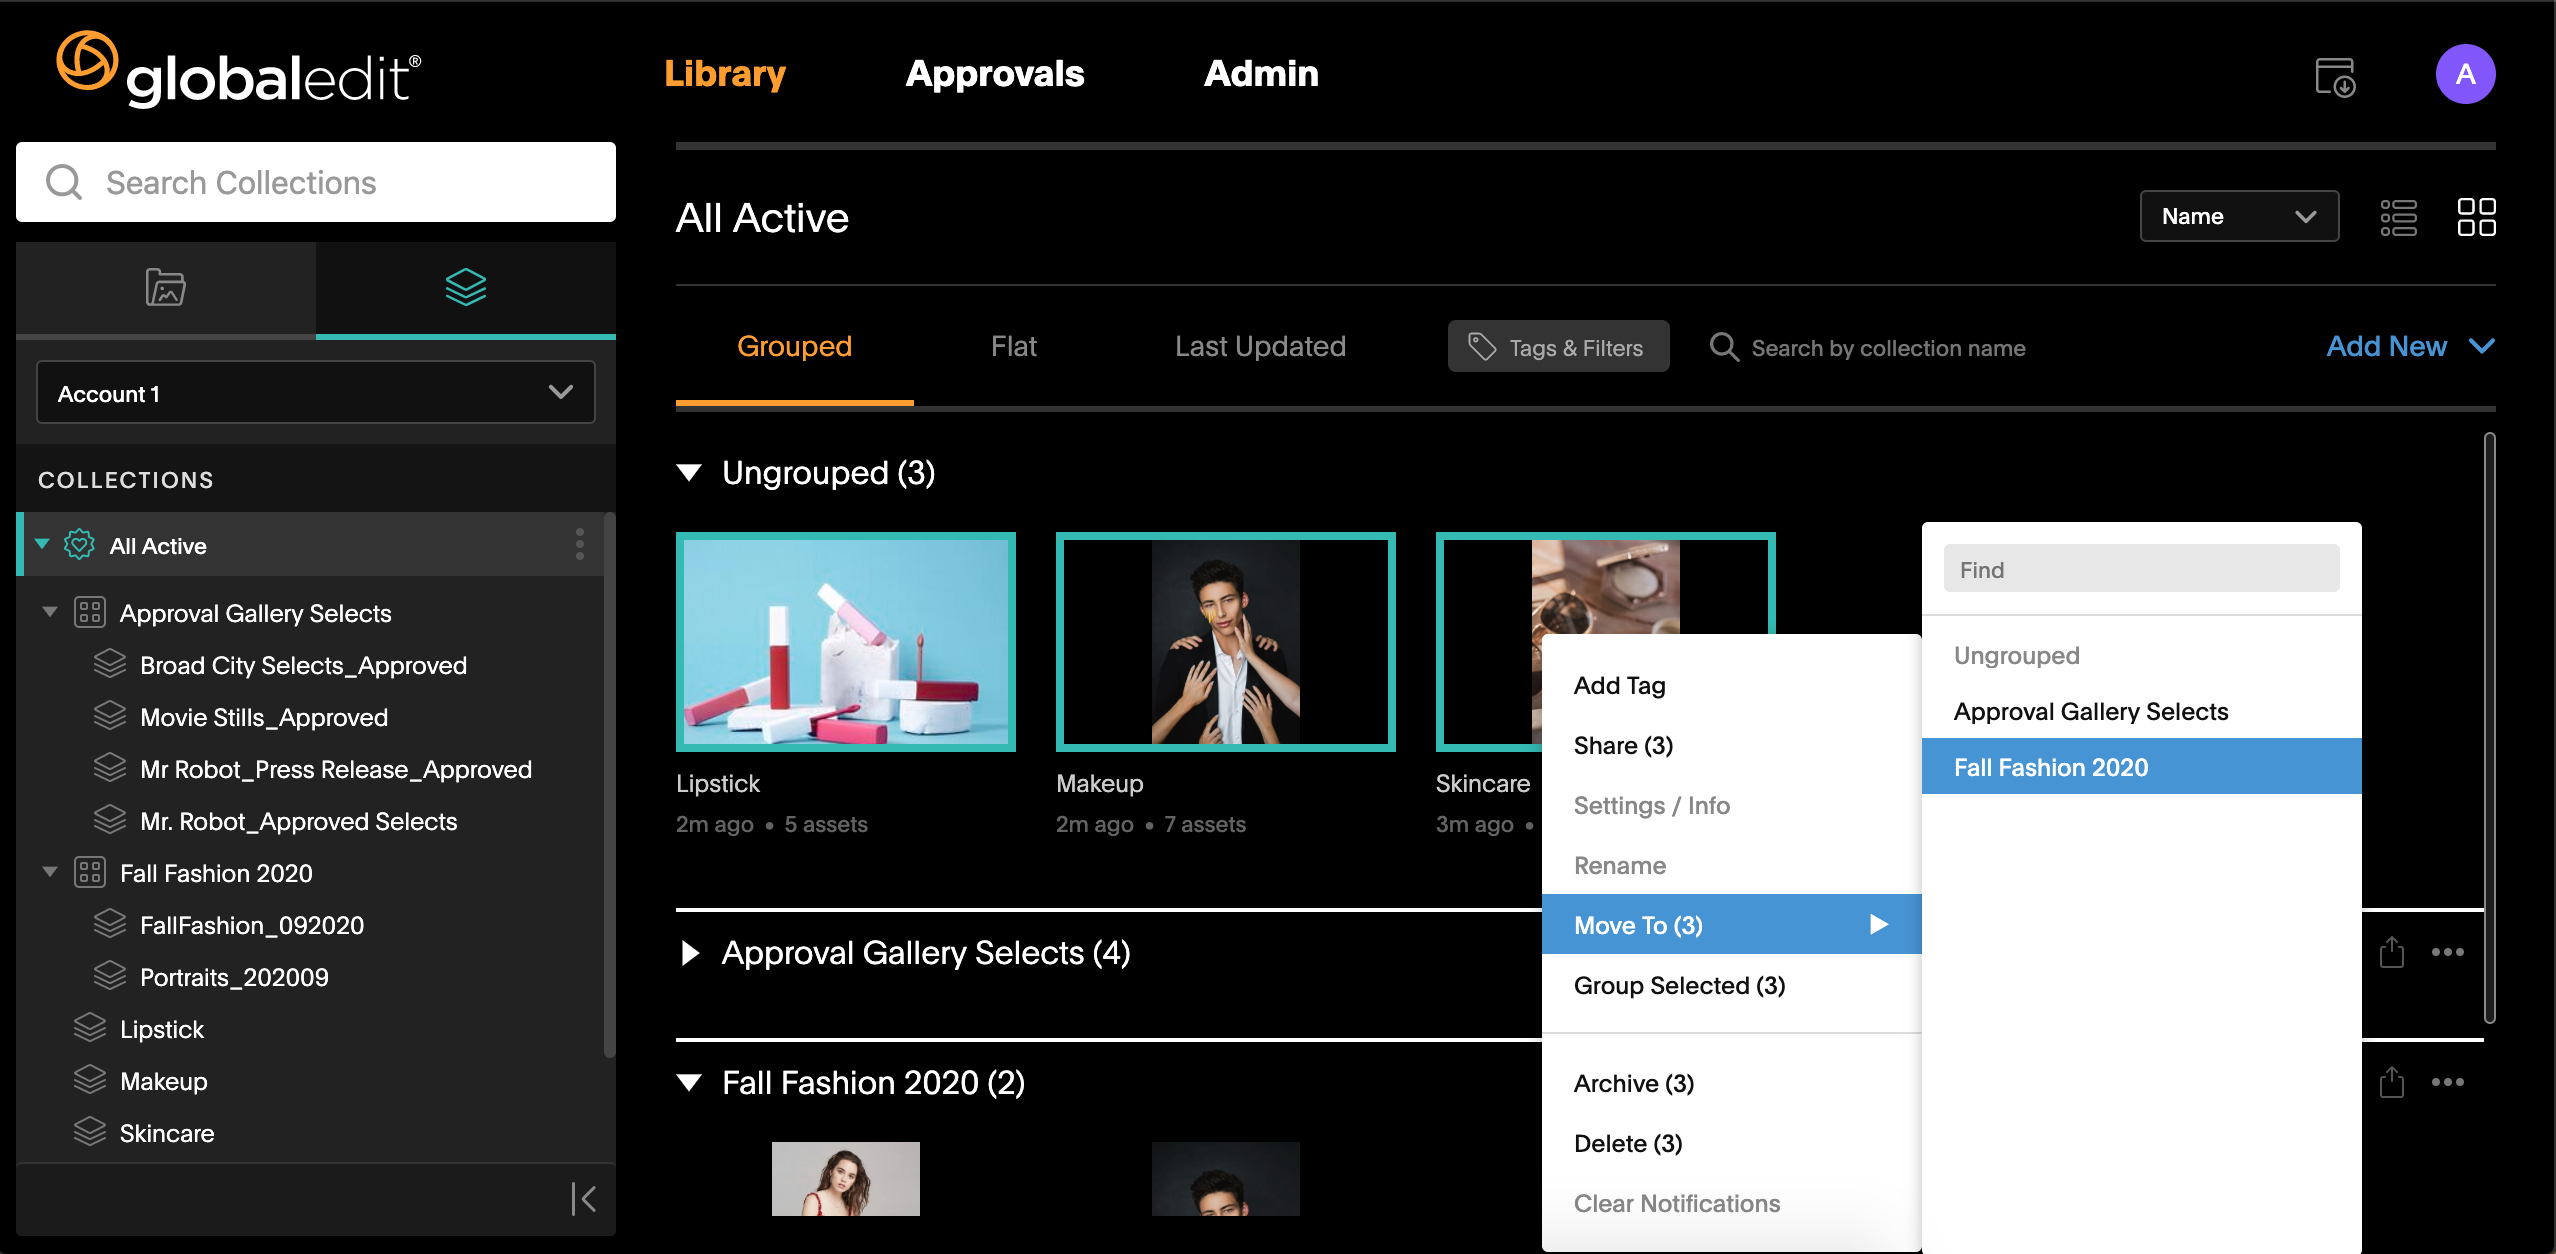This screenshot has height=1254, width=2556.
Task: Open the downloads queue icon
Action: [2335, 76]
